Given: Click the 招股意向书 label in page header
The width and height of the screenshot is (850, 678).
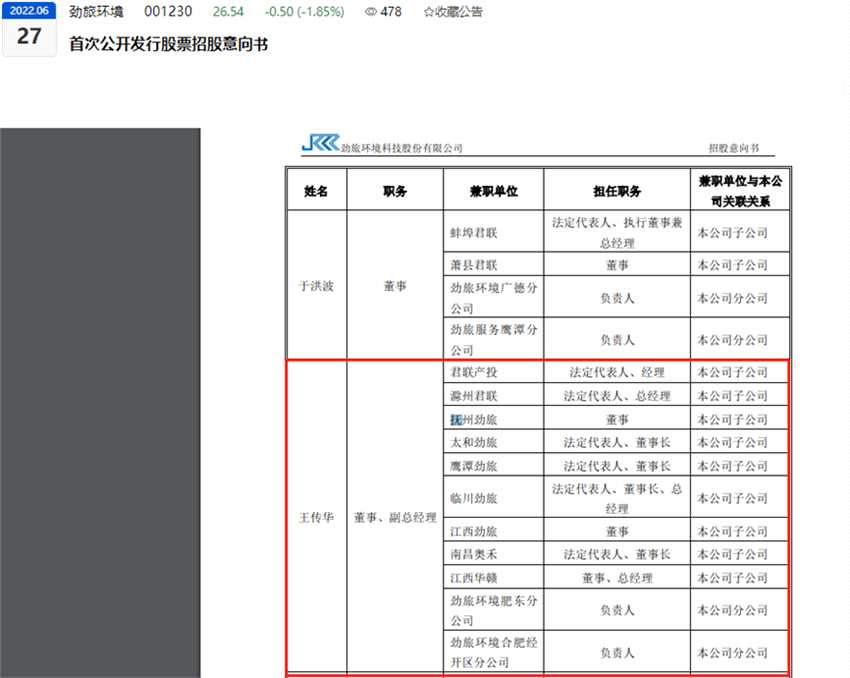Looking at the screenshot, I should coord(734,148).
